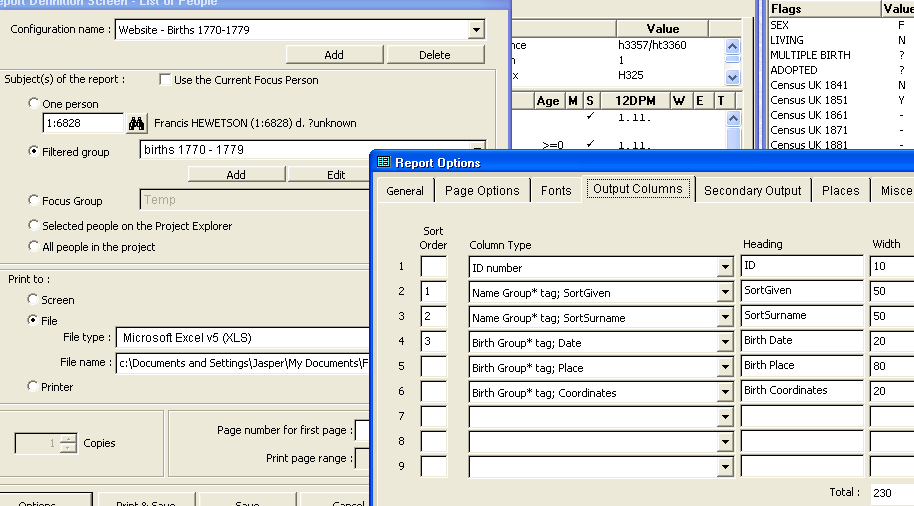
Task: Click Add button under Configuration name
Action: coord(334,55)
